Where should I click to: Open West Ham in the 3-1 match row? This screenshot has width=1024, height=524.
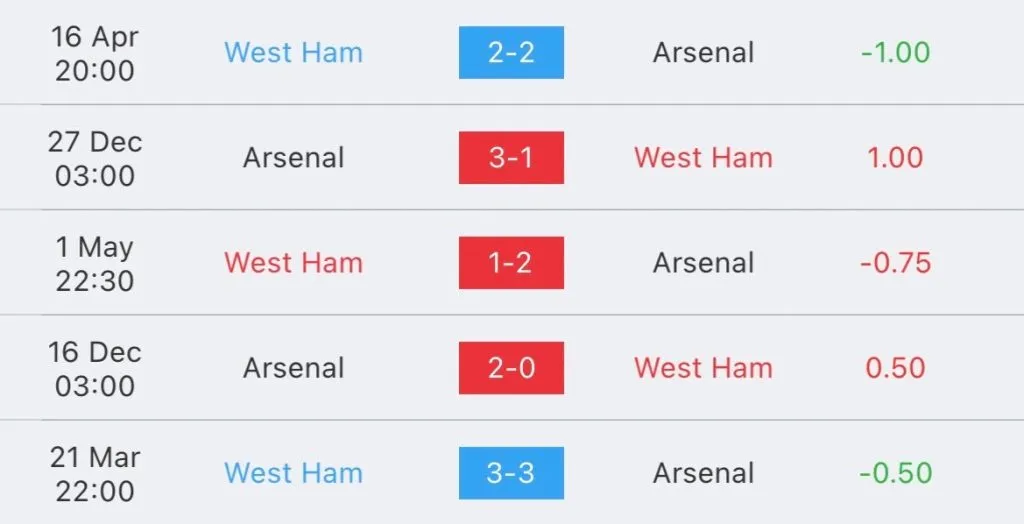coord(703,158)
